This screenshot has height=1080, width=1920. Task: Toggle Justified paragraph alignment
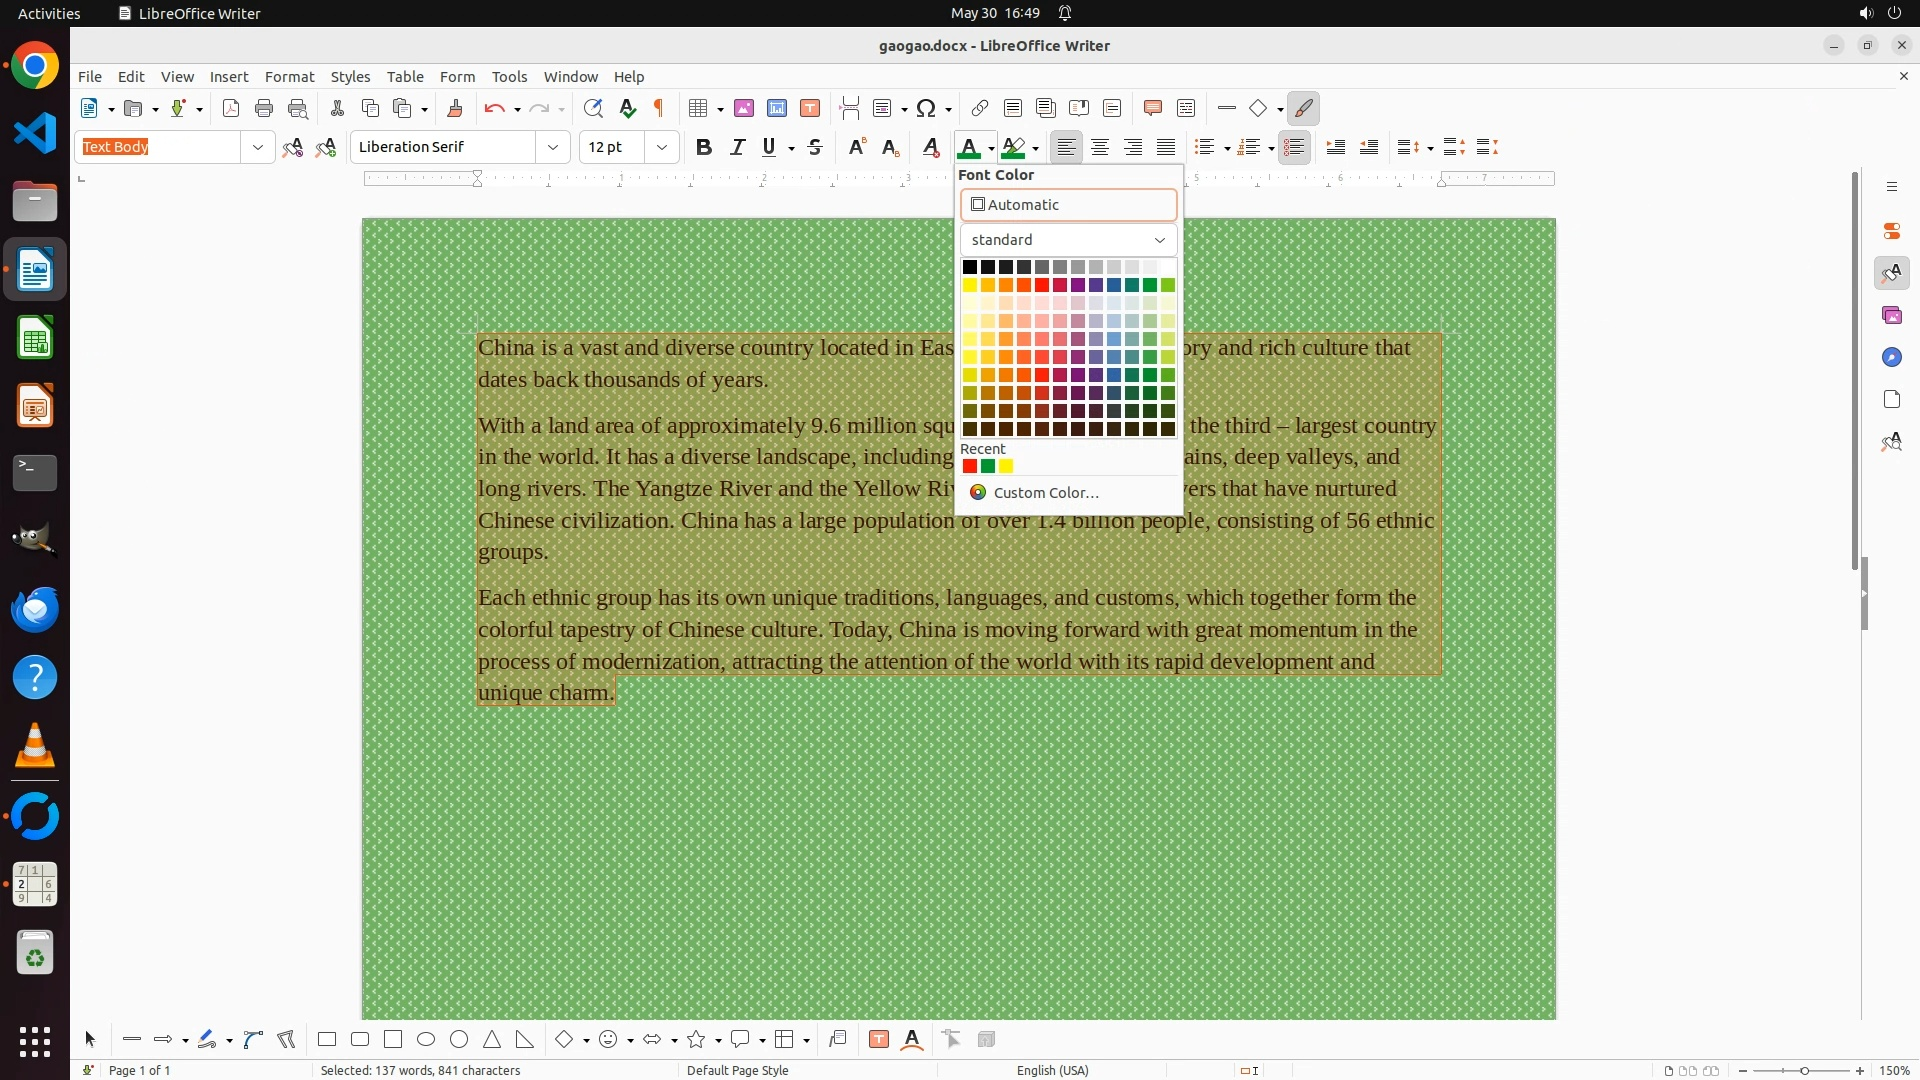click(x=1166, y=148)
